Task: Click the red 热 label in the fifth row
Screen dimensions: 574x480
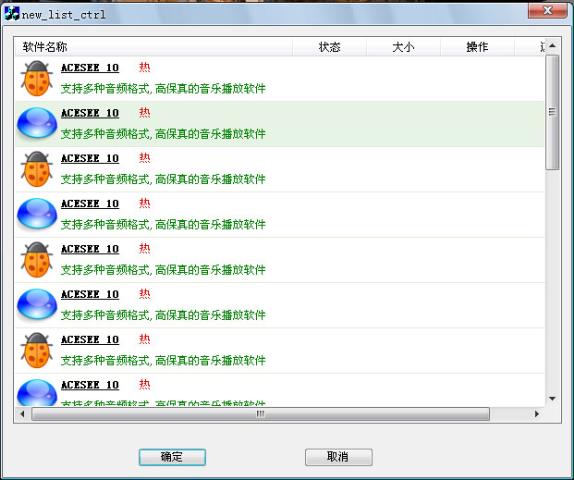Action: pyautogui.click(x=145, y=249)
